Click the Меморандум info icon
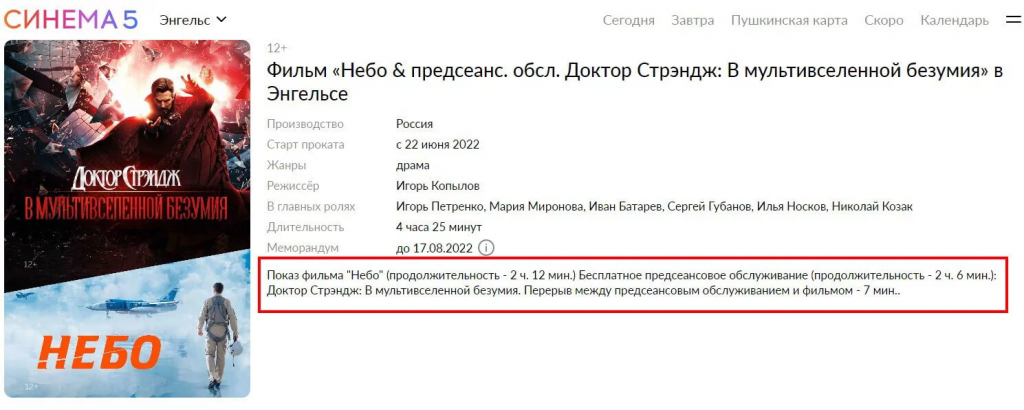 pyautogui.click(x=486, y=248)
